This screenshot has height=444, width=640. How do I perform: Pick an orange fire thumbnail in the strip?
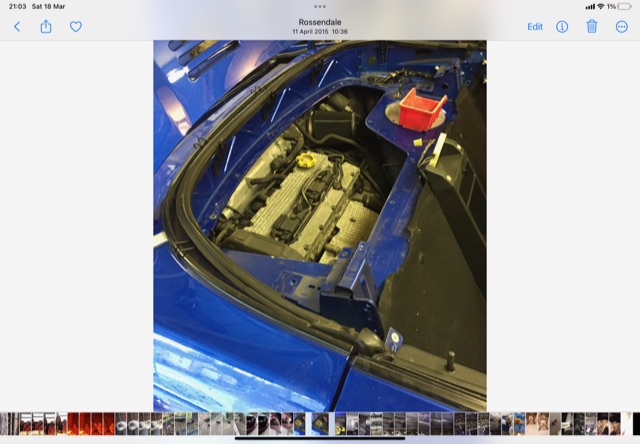coord(75,423)
